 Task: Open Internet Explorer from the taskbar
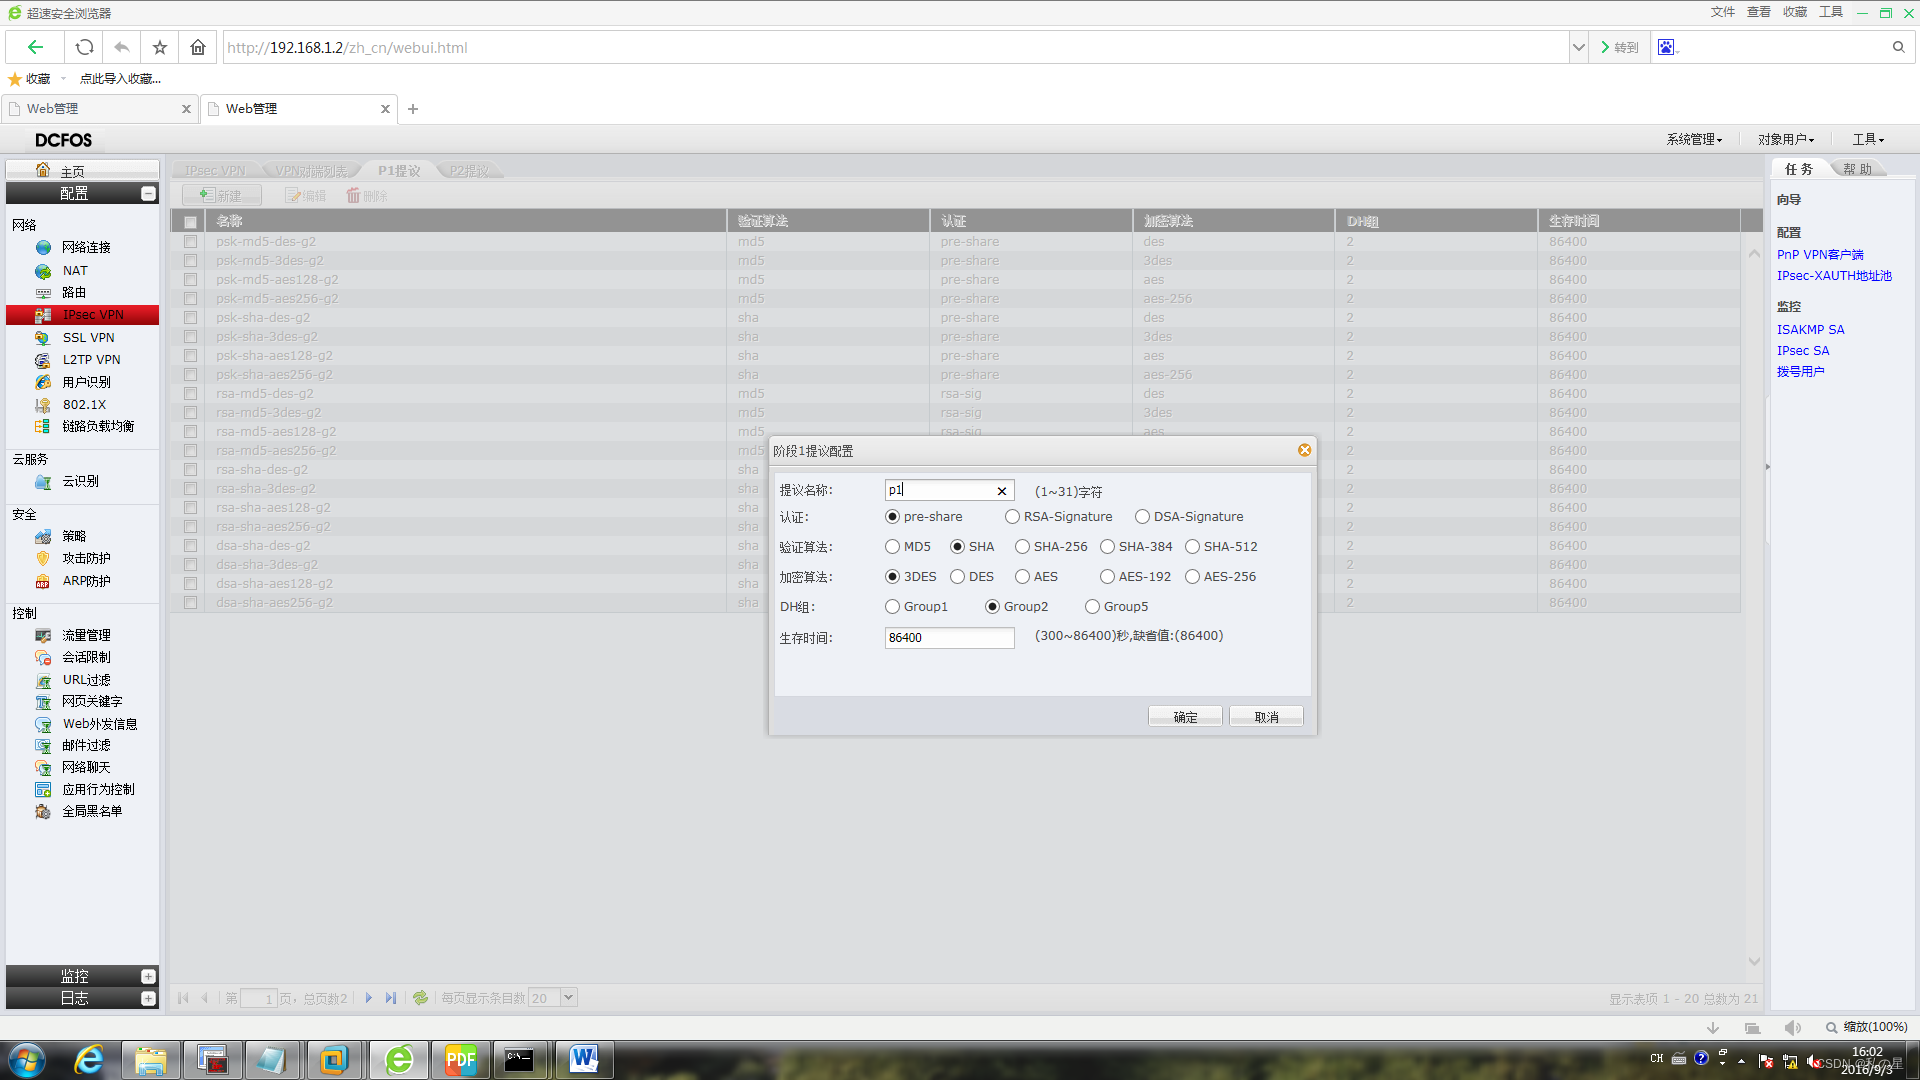coord(89,1059)
